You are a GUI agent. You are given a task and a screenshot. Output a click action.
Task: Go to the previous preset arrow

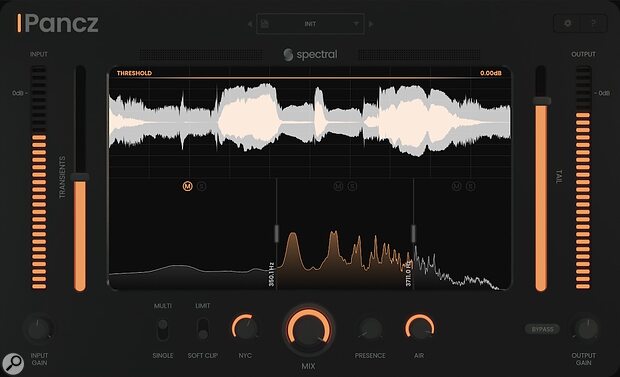click(250, 24)
